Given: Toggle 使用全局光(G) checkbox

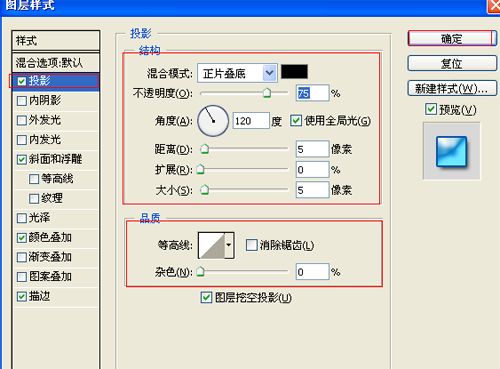Looking at the screenshot, I should 296,121.
